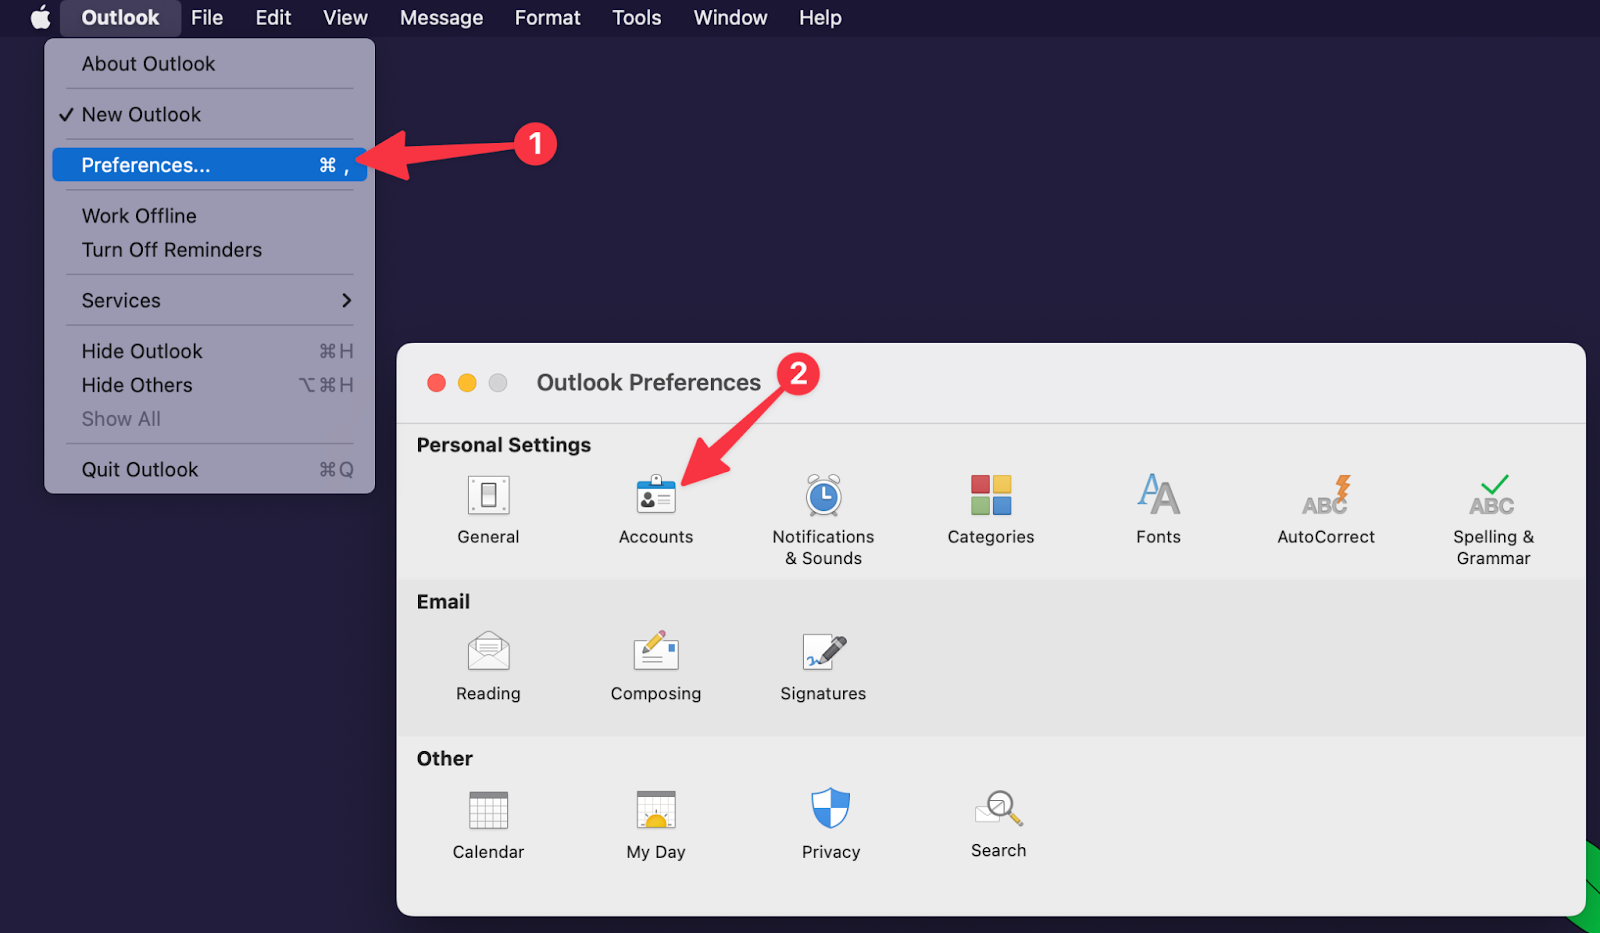Screen dimensions: 1600x933
Task: Open the Reading envelope icon
Action: pos(488,651)
